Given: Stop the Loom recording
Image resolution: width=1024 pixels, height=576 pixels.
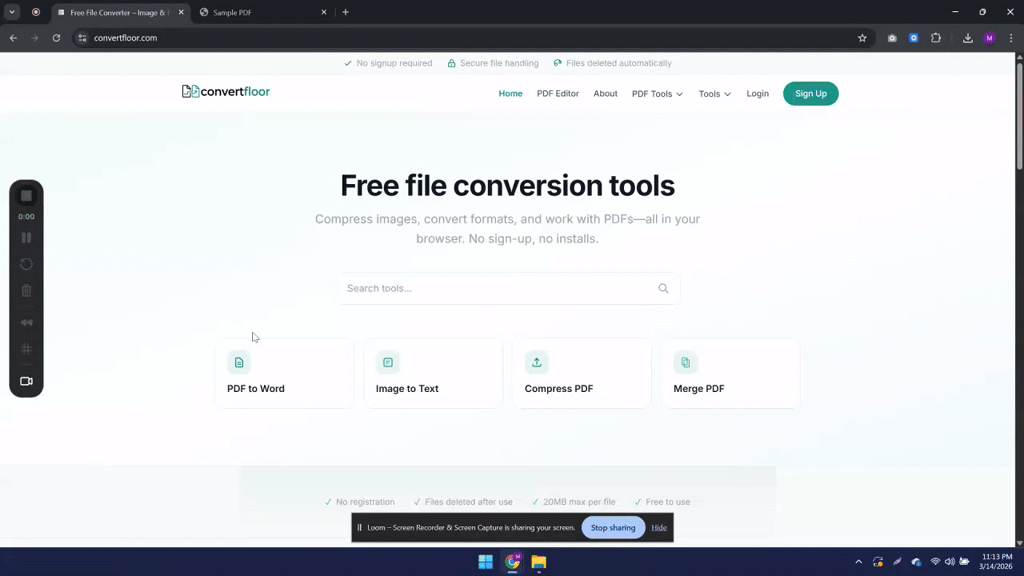Looking at the screenshot, I should tap(26, 195).
